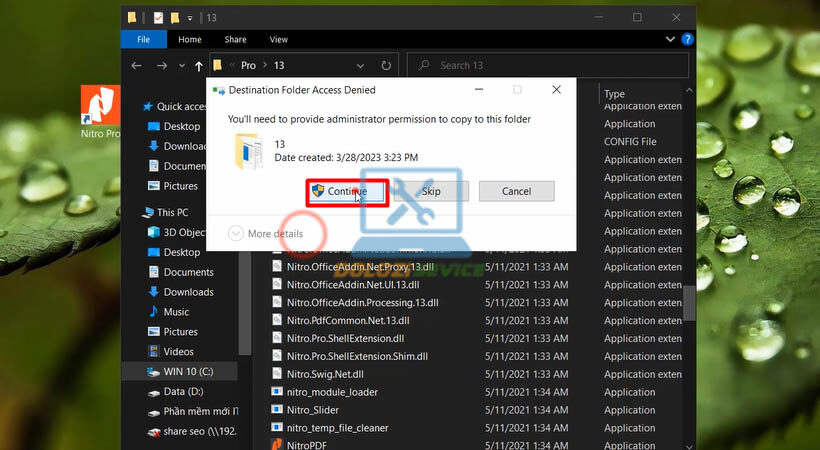Click Nitro_Slider file icon

click(277, 410)
